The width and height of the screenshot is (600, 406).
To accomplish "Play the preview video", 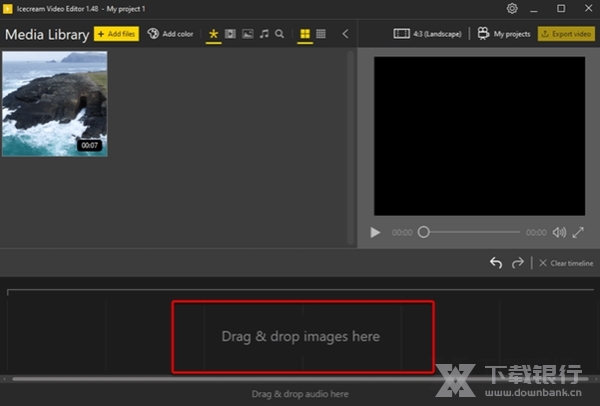I will 375,232.
